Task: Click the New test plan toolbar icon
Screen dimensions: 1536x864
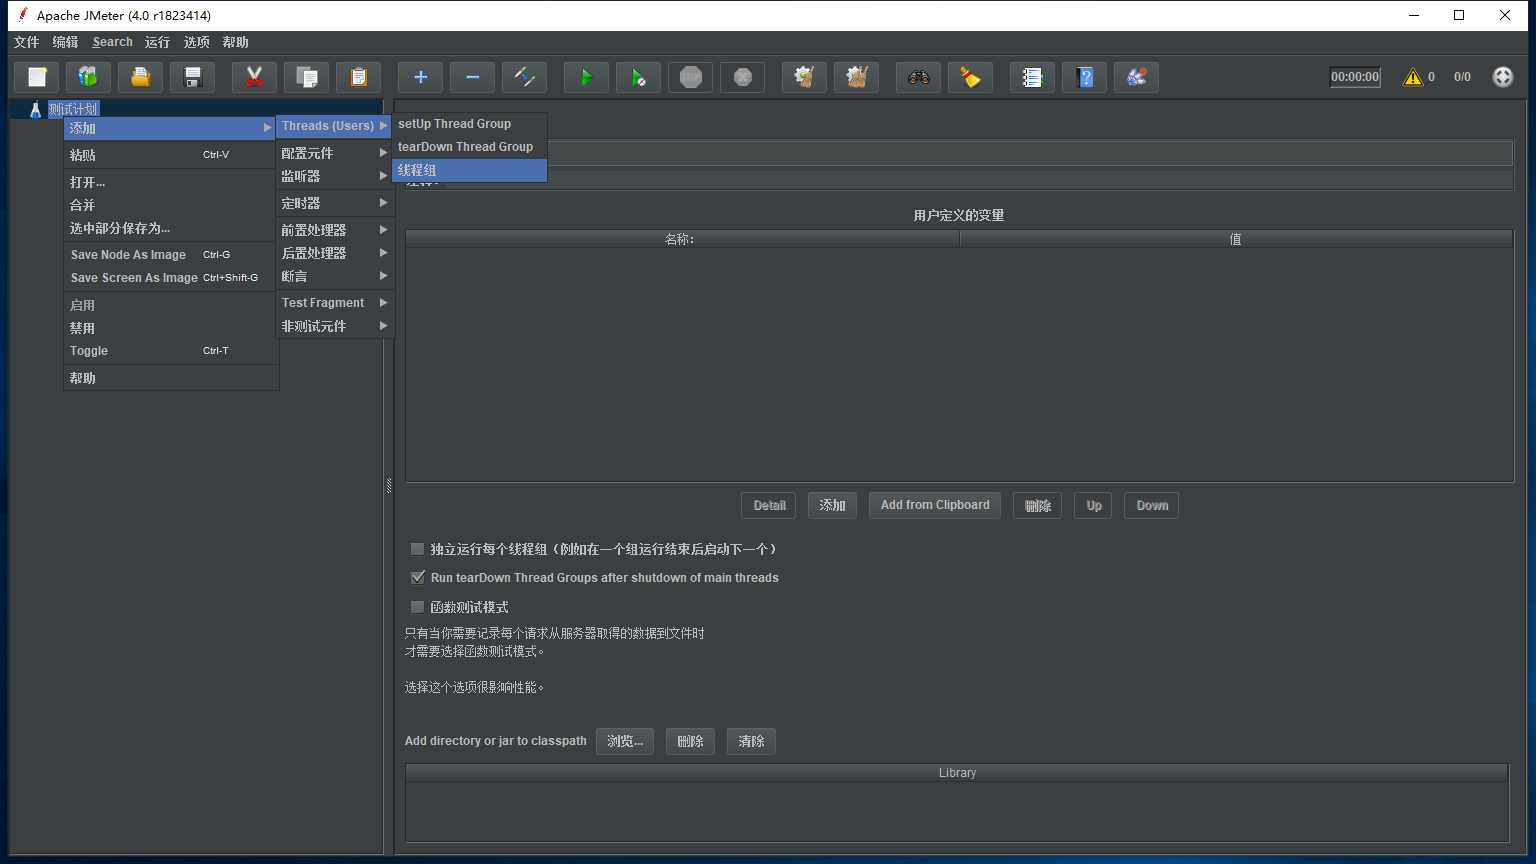Action: point(37,77)
